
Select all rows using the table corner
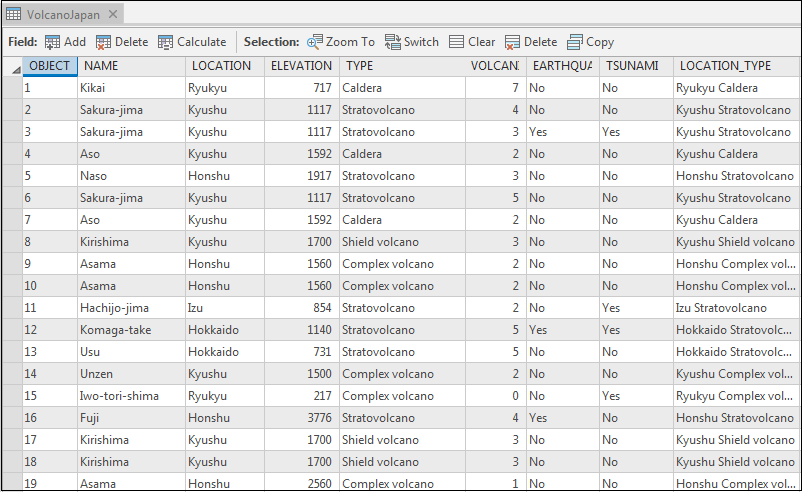tap(12, 66)
